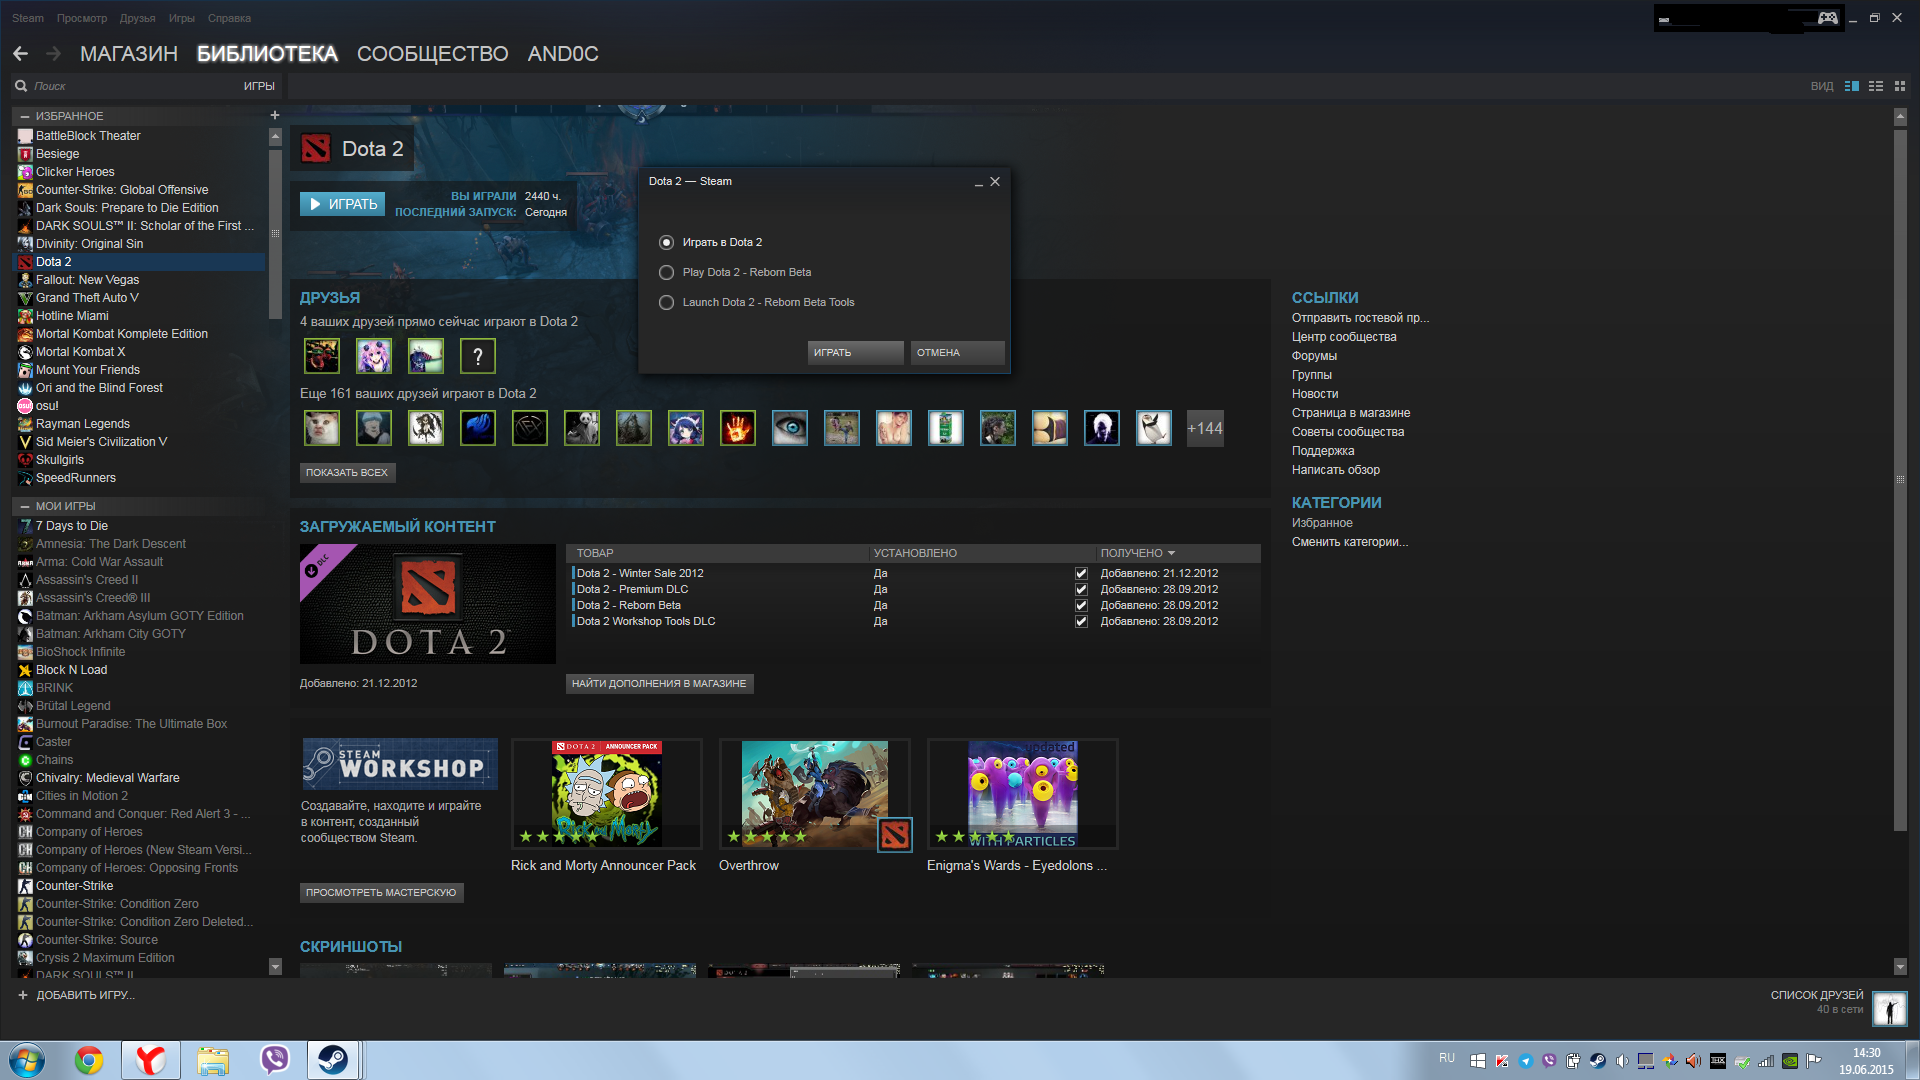Open the +144 more friends tile

point(1205,429)
